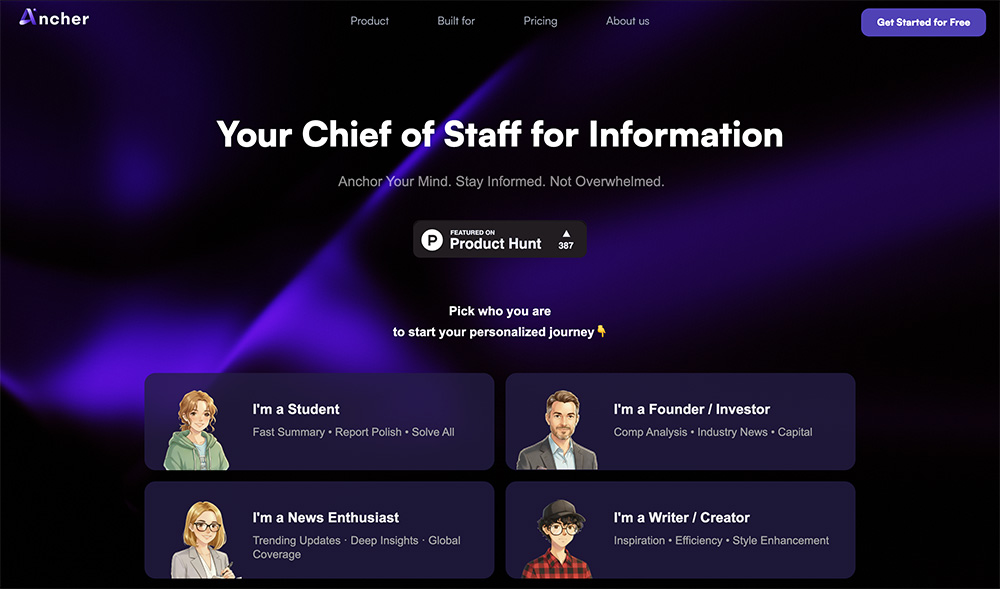Select the Founder avatar in gray suit
1000x589 pixels.
pos(557,430)
